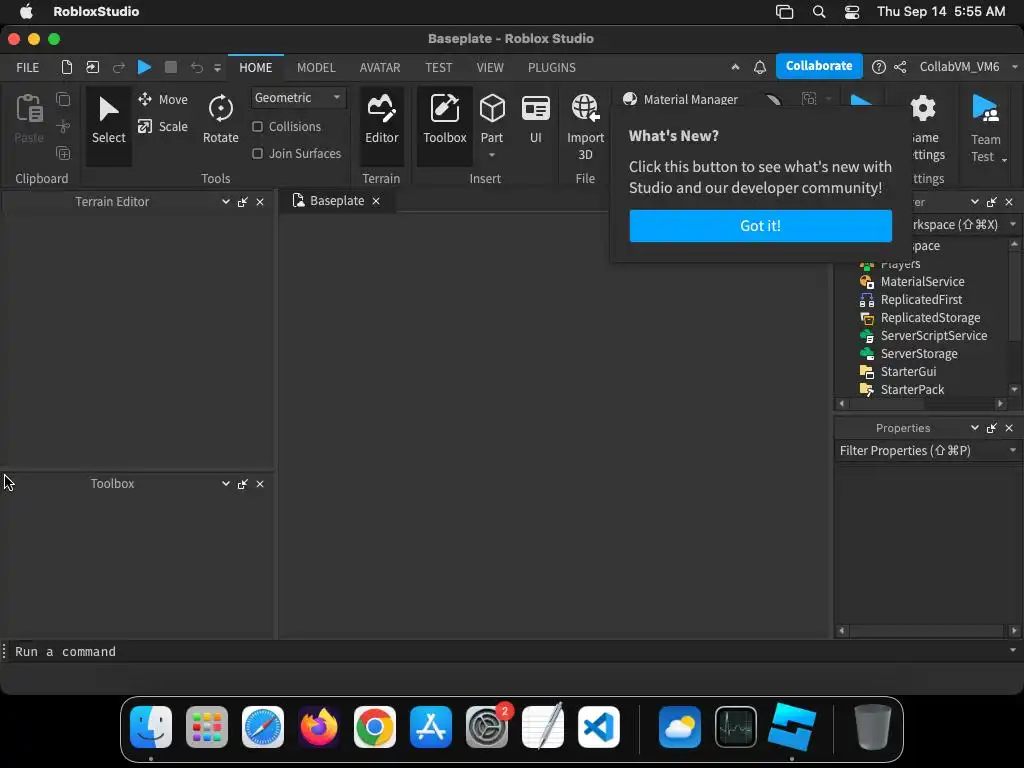1024x768 pixels.
Task: Undock the Toolbox panel
Action: pos(243,484)
